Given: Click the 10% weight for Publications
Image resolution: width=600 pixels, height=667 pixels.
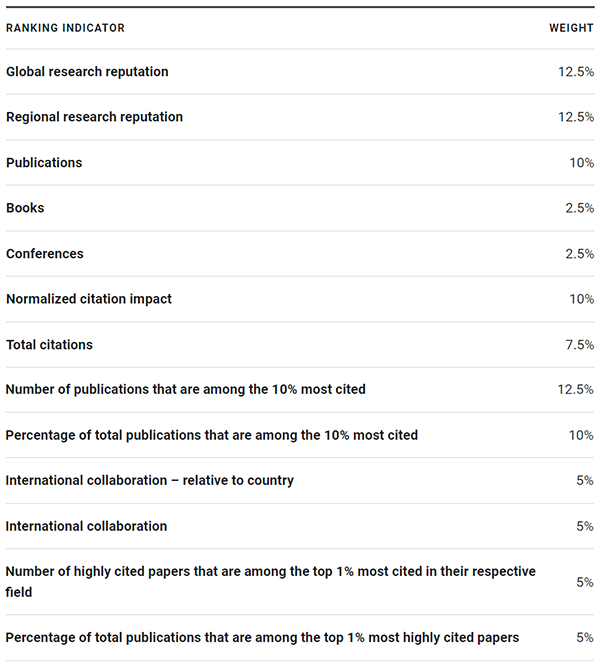Looking at the screenshot, I should 582,163.
